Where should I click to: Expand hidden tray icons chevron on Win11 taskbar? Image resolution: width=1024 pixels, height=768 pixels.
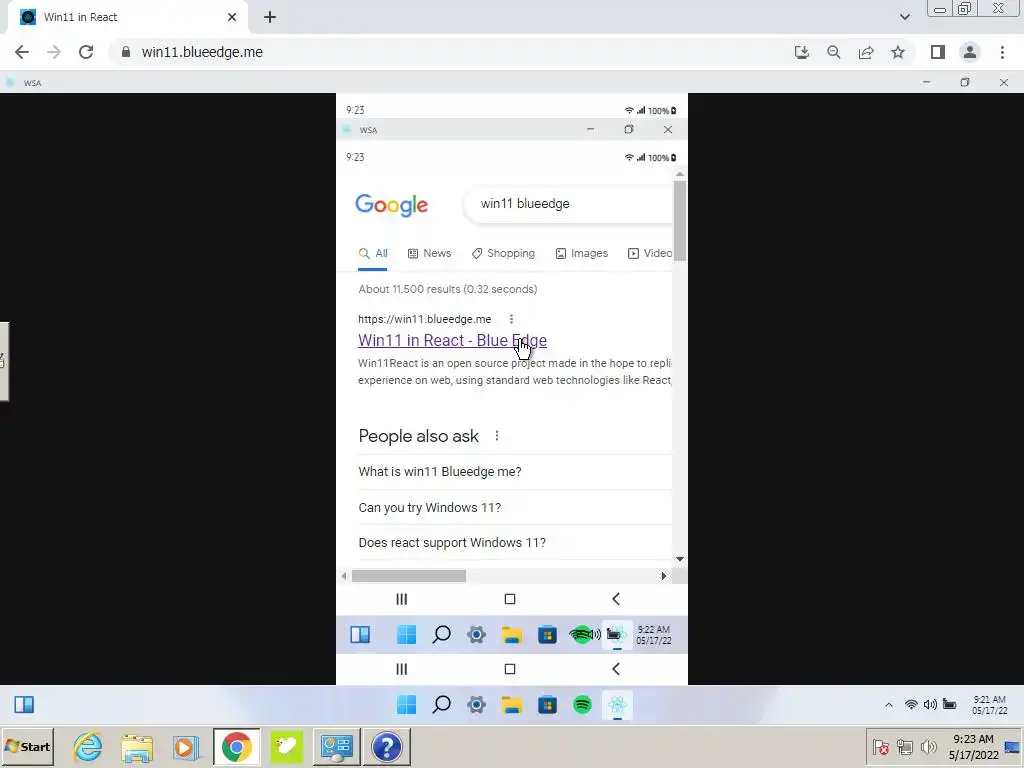(889, 705)
